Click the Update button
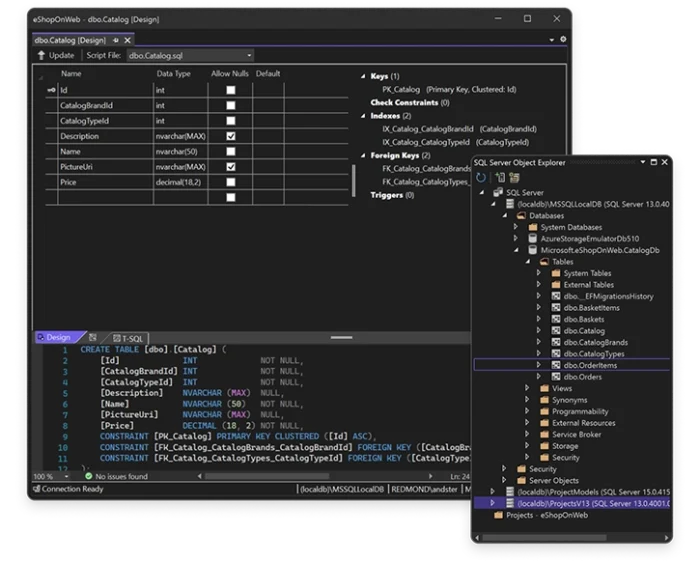 [x=56, y=55]
